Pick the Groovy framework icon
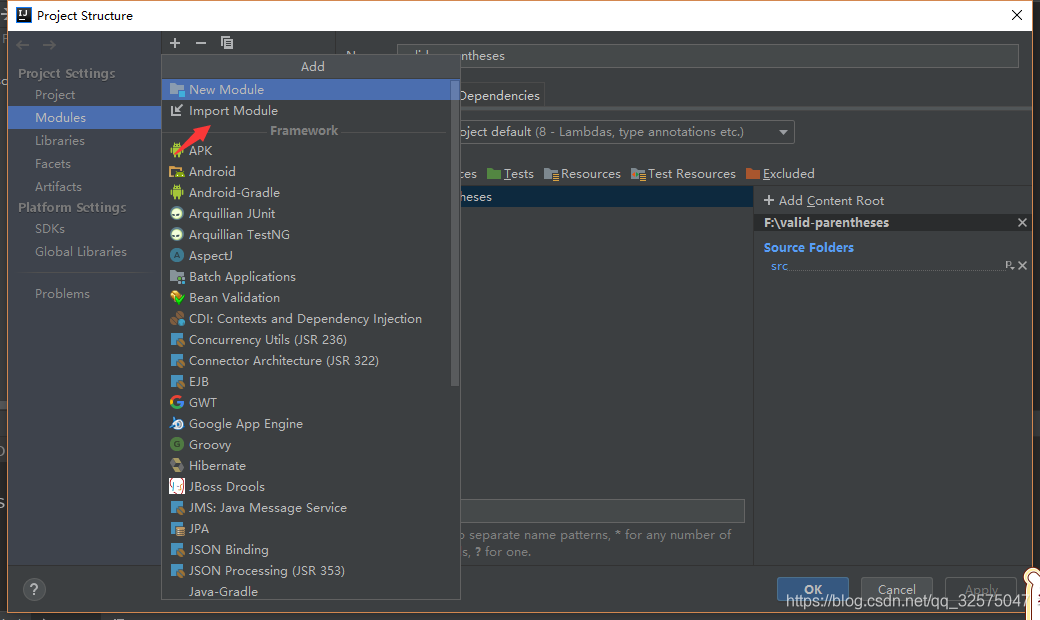The height and width of the screenshot is (620, 1040). tap(176, 445)
